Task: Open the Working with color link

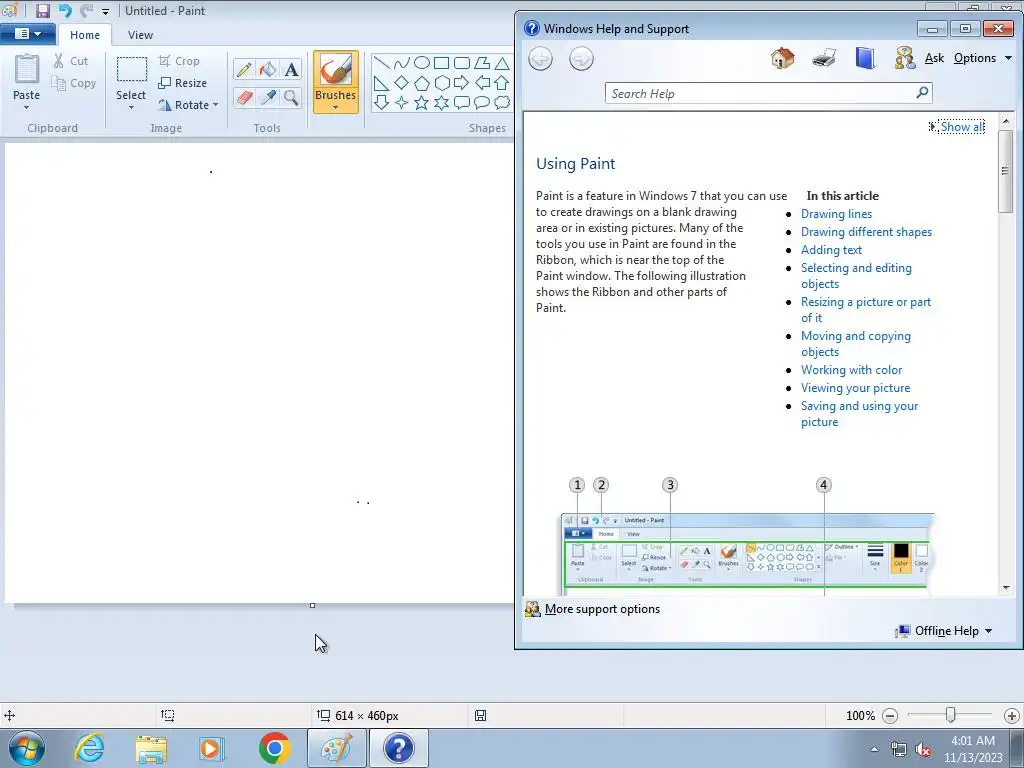Action: 851,370
